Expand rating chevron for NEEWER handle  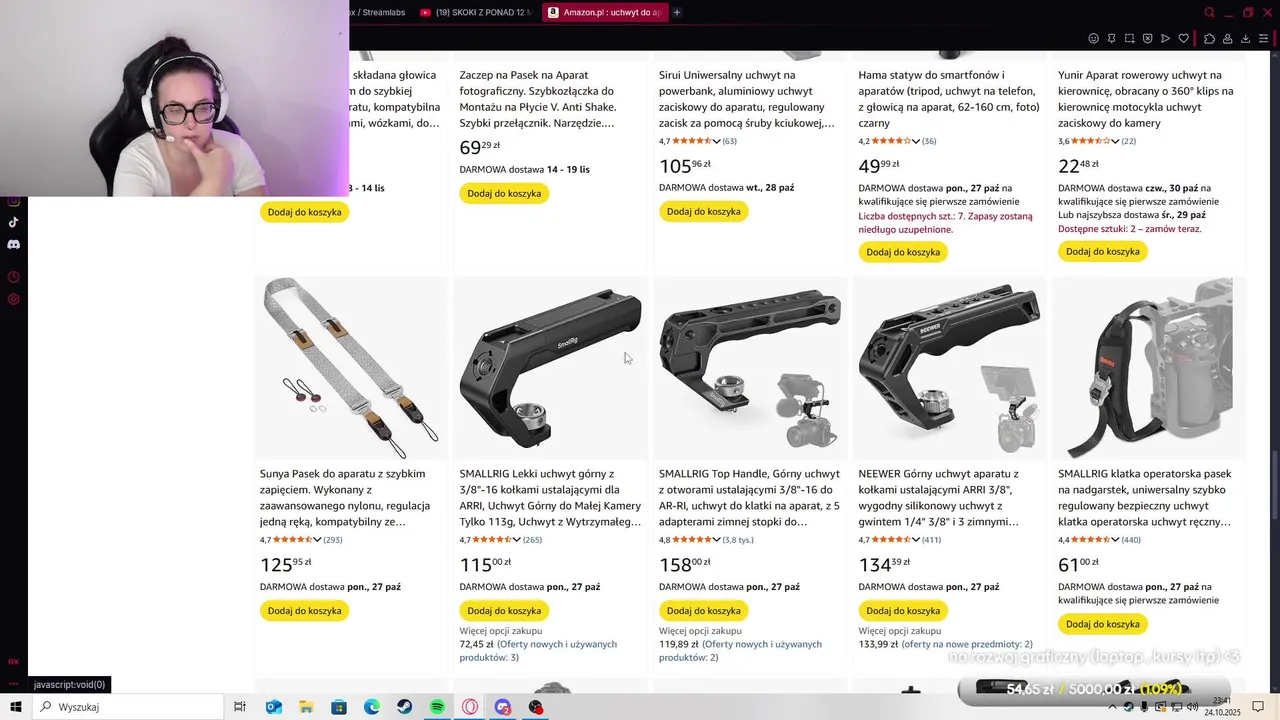[x=916, y=540]
